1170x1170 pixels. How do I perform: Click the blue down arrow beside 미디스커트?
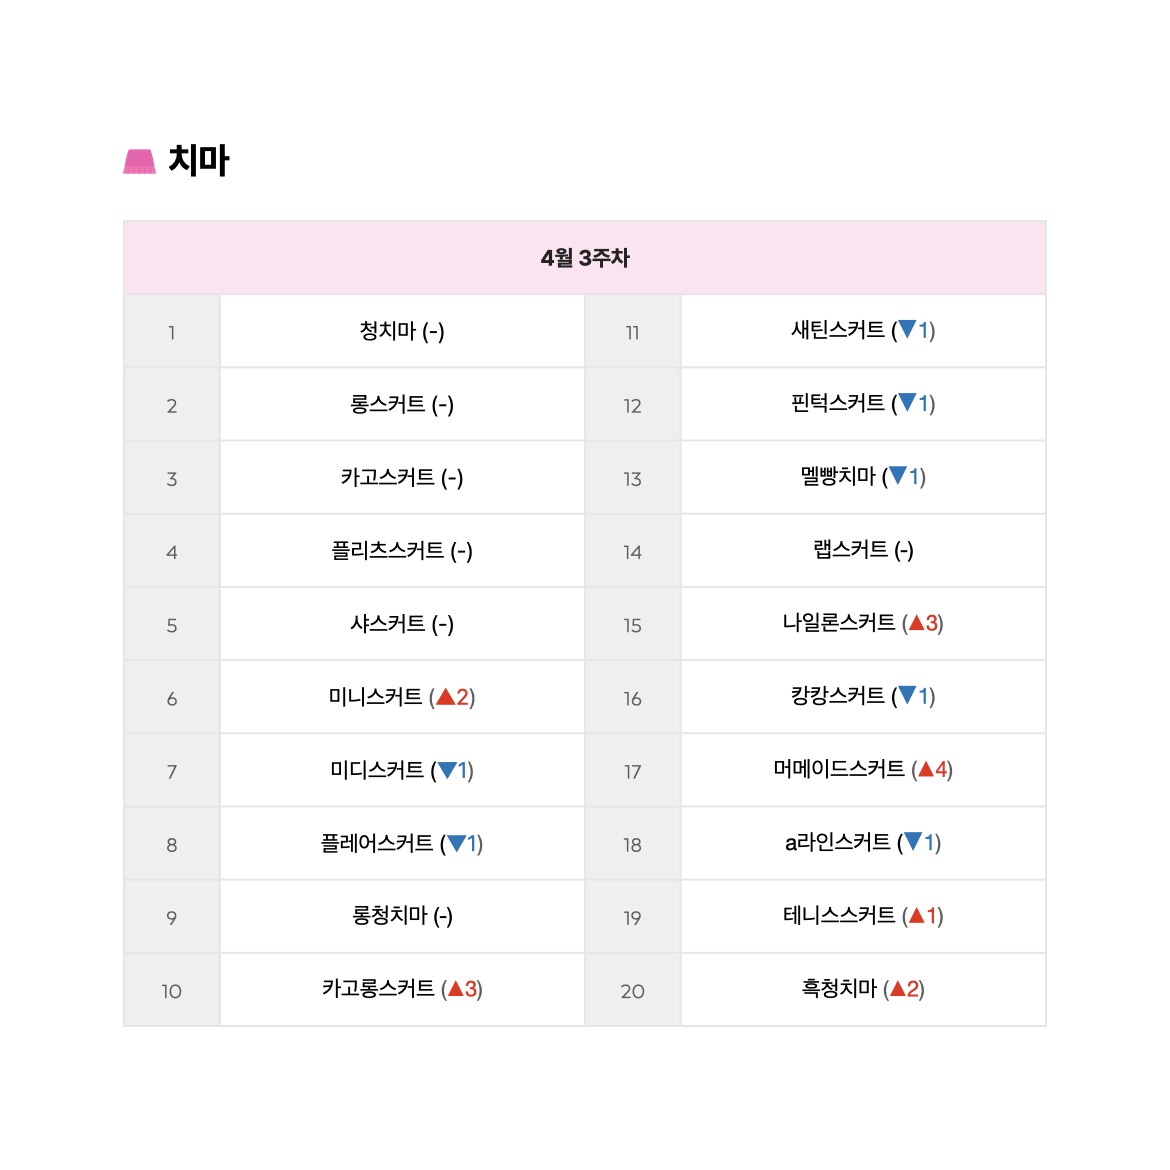click(447, 770)
